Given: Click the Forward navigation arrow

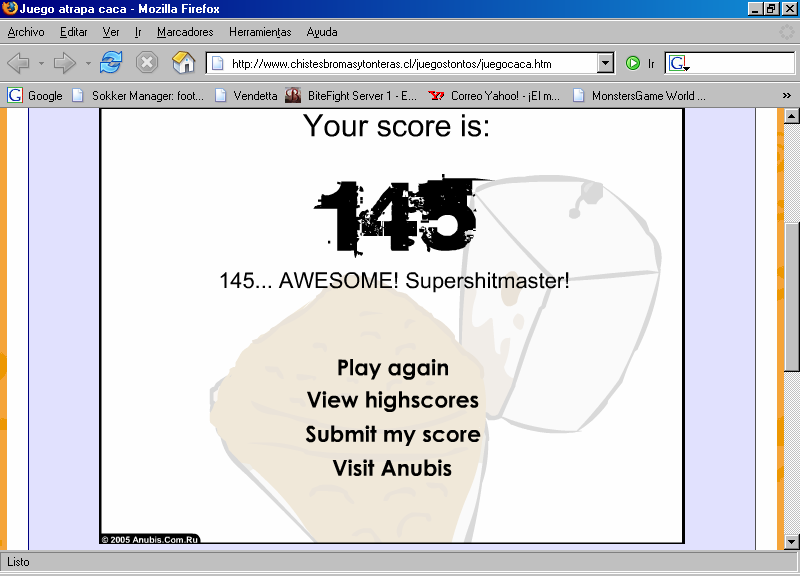Looking at the screenshot, I should [x=65, y=63].
